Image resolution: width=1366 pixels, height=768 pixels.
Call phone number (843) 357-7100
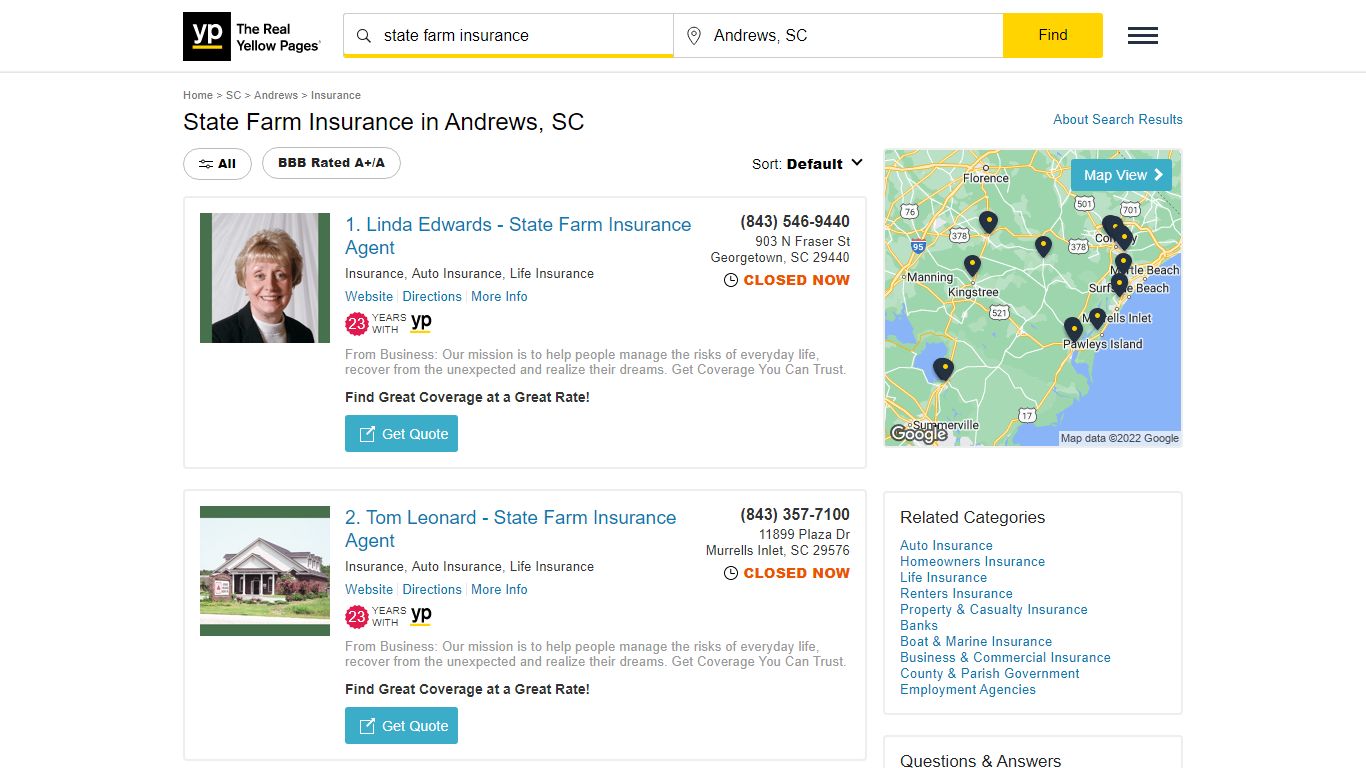tap(795, 514)
